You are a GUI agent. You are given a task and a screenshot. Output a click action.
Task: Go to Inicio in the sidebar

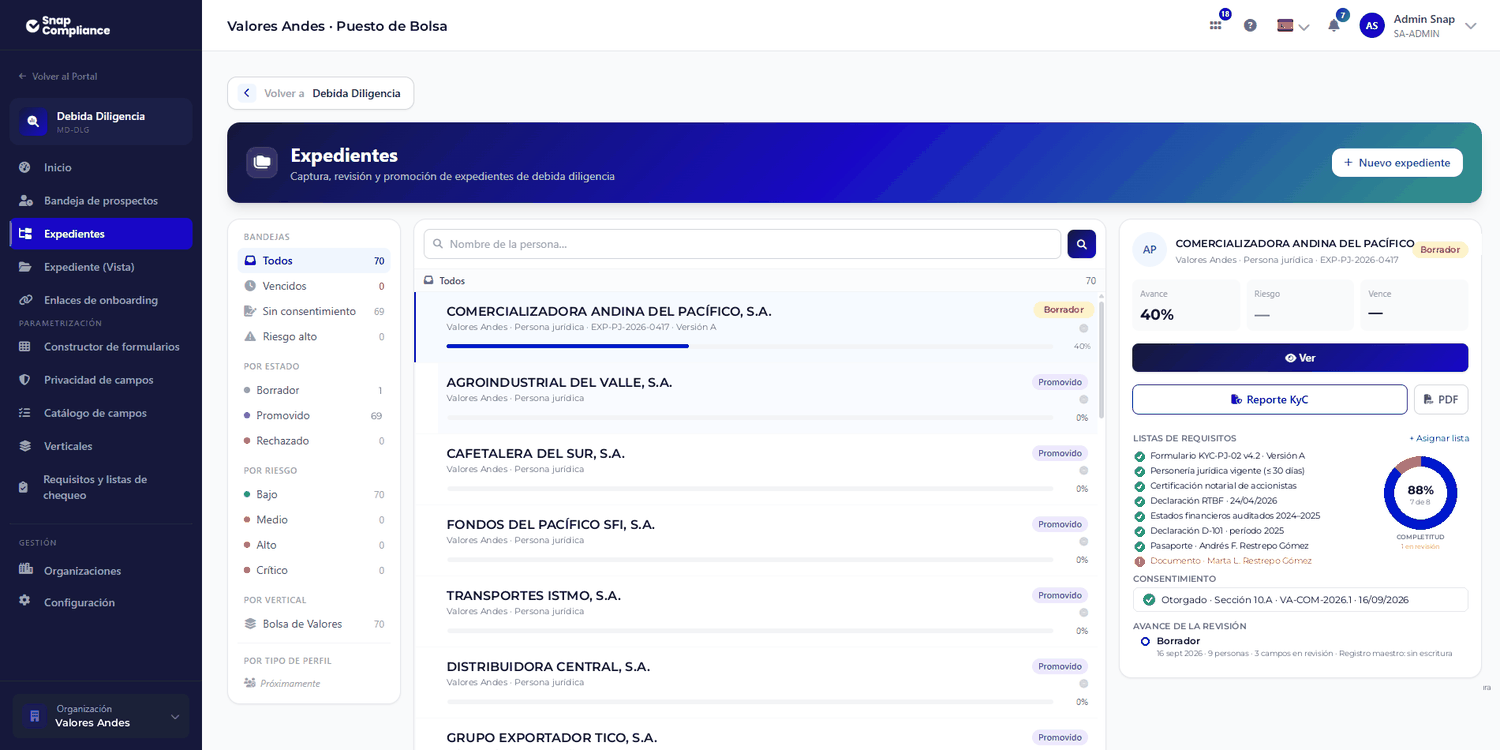point(101,168)
